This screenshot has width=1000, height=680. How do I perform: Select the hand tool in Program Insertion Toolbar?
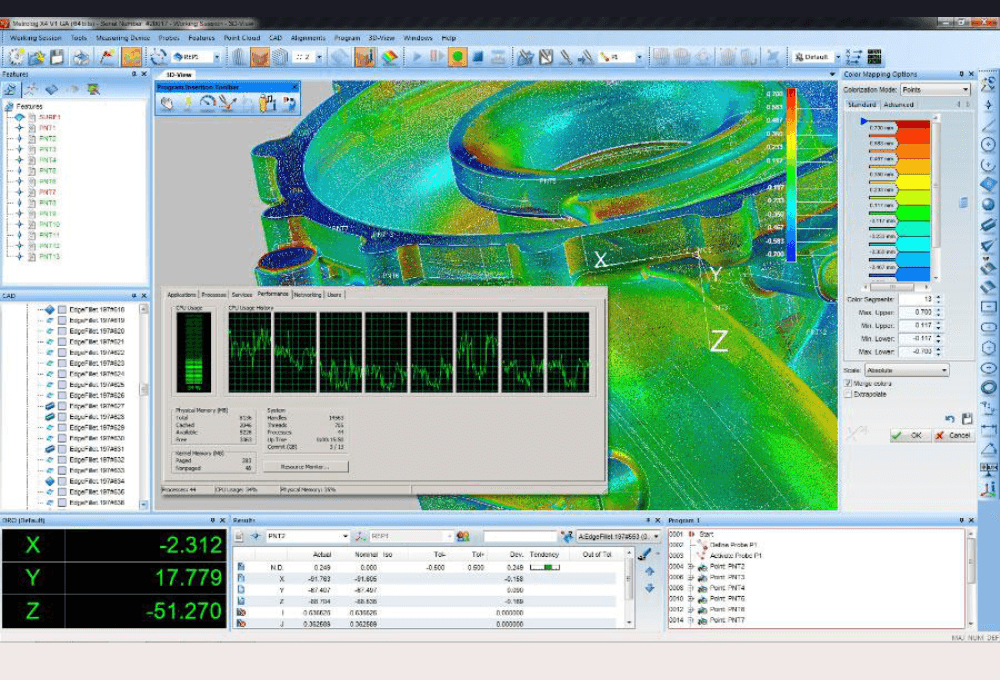pyautogui.click(x=167, y=103)
